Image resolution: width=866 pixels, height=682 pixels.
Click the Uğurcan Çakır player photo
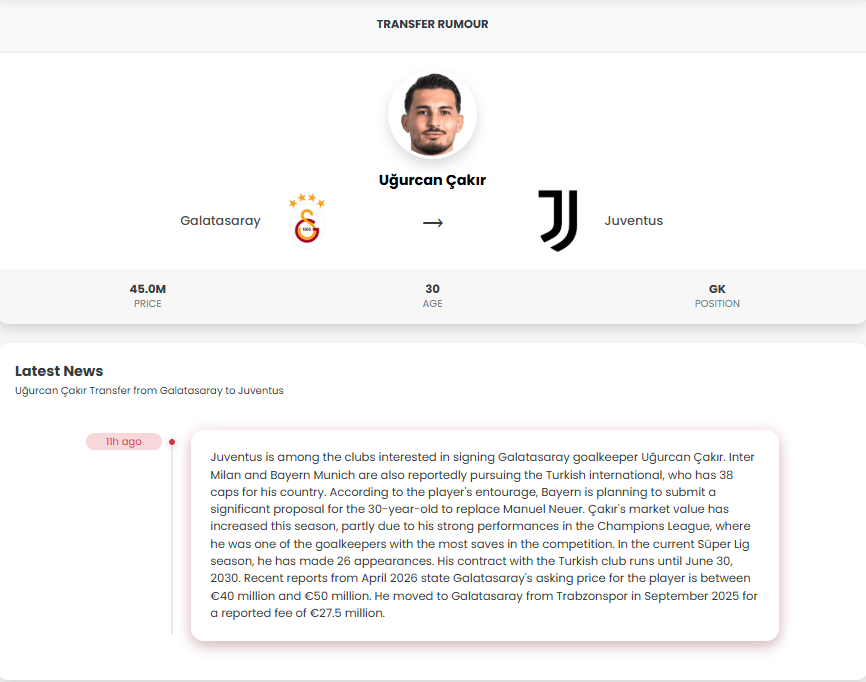pos(432,114)
